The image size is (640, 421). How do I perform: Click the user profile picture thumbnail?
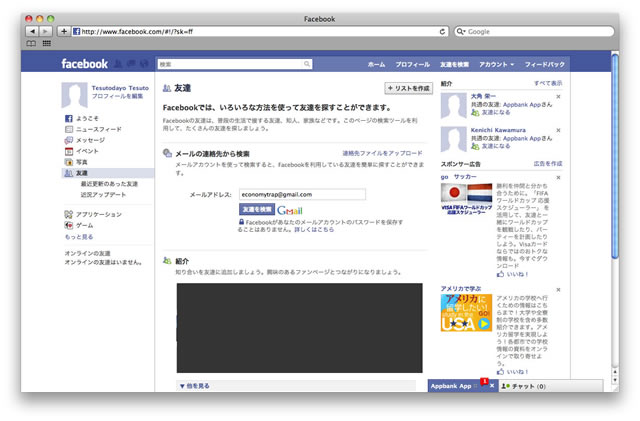[74, 96]
